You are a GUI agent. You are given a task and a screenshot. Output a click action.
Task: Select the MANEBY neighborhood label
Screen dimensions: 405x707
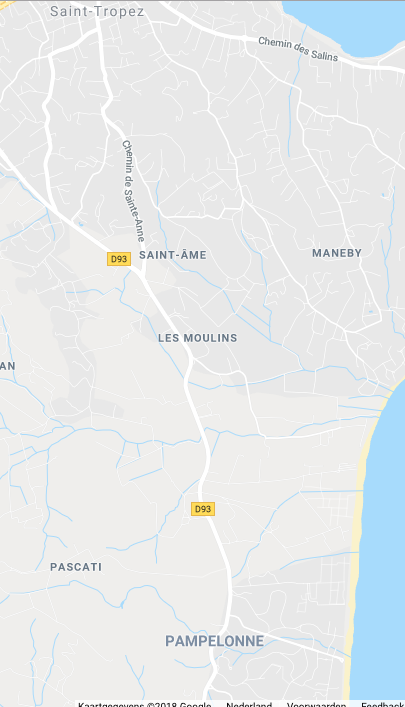pyautogui.click(x=337, y=253)
